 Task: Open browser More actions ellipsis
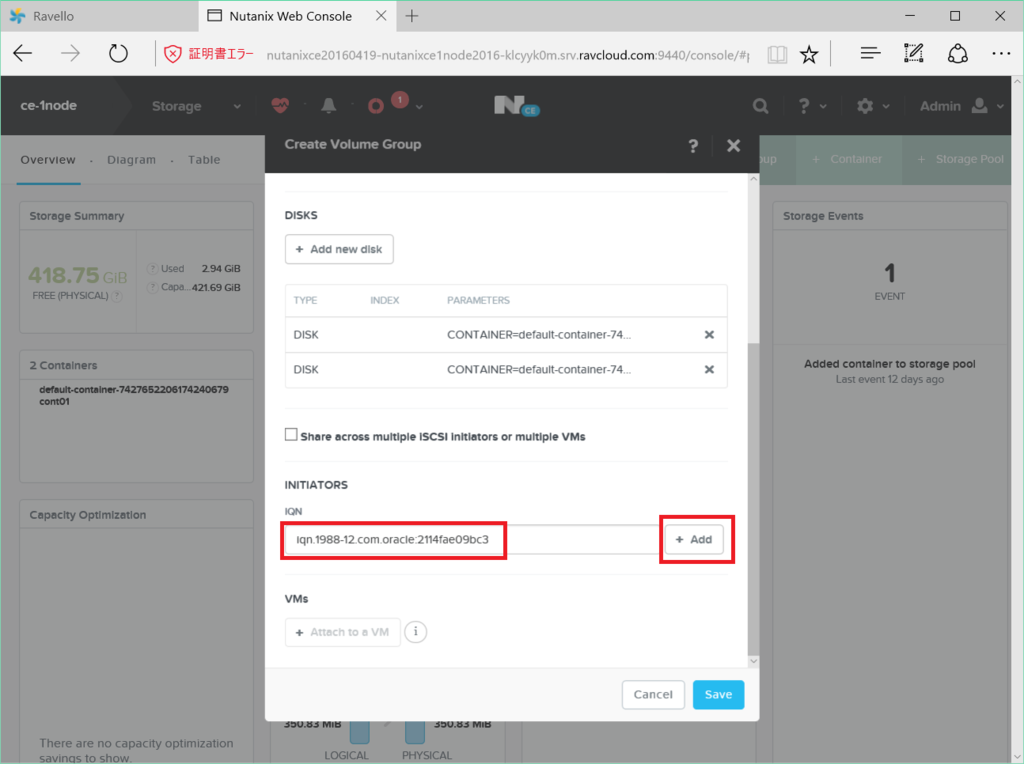1001,54
